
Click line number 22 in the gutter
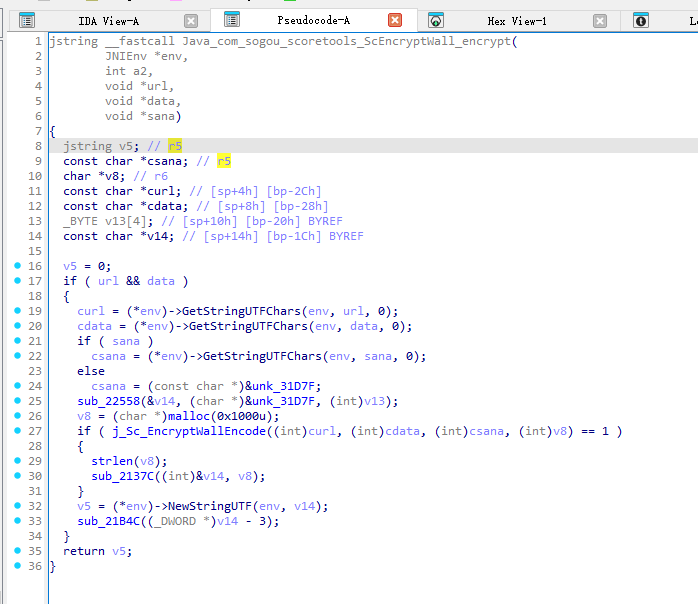[x=35, y=356]
